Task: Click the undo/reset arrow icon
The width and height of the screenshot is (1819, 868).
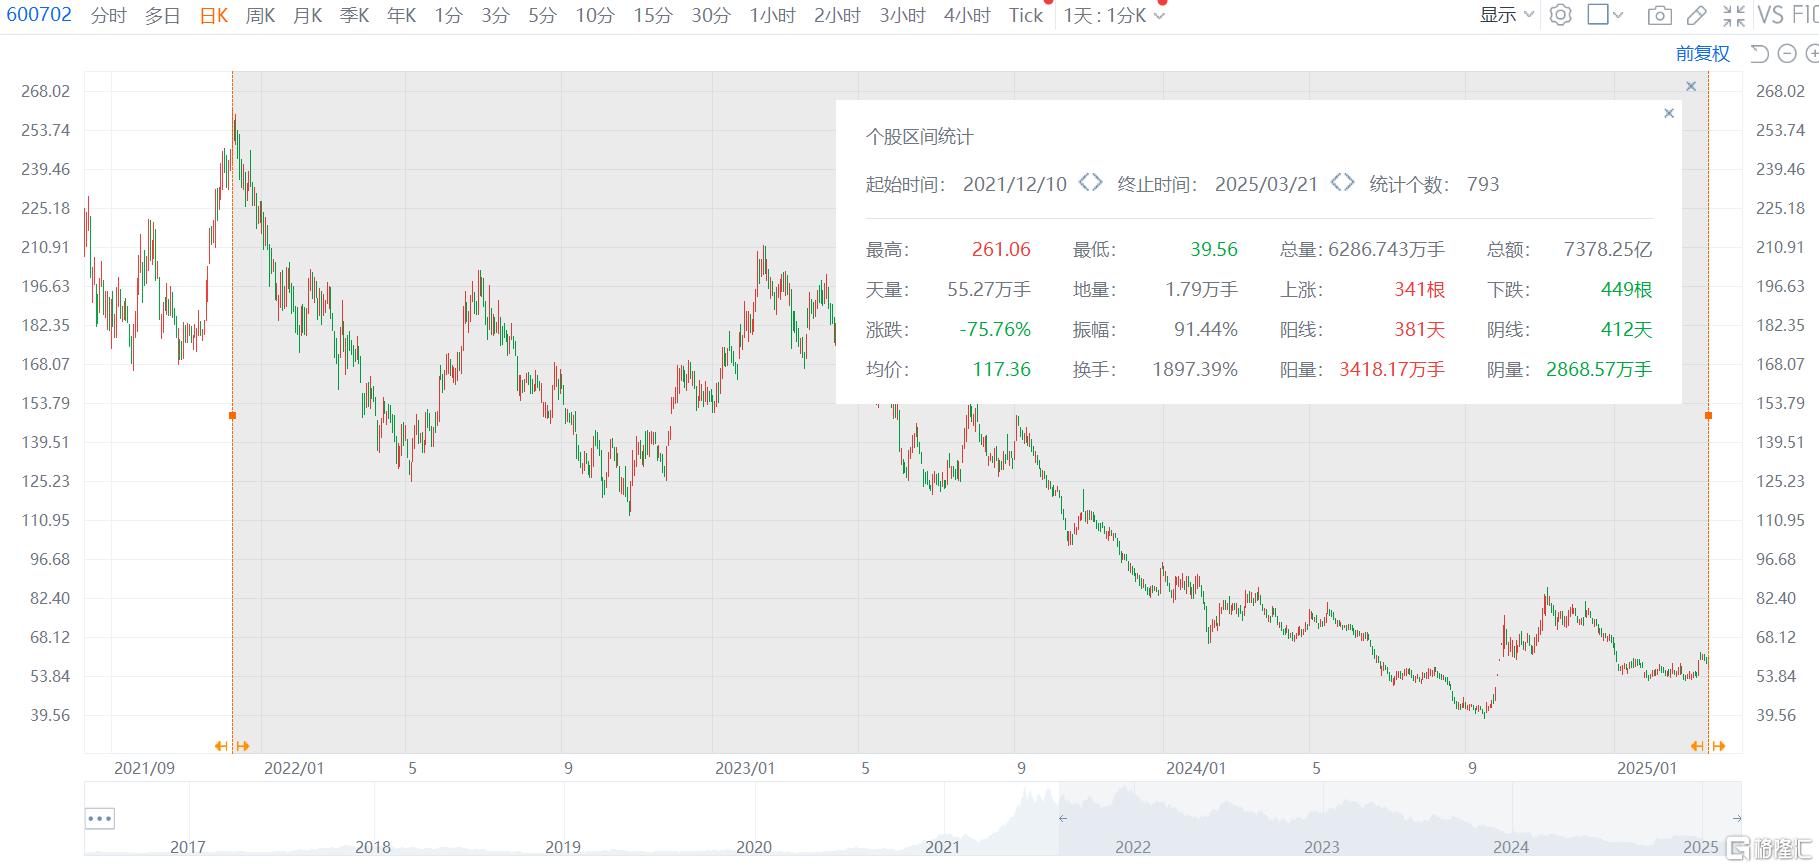Action: [1760, 54]
